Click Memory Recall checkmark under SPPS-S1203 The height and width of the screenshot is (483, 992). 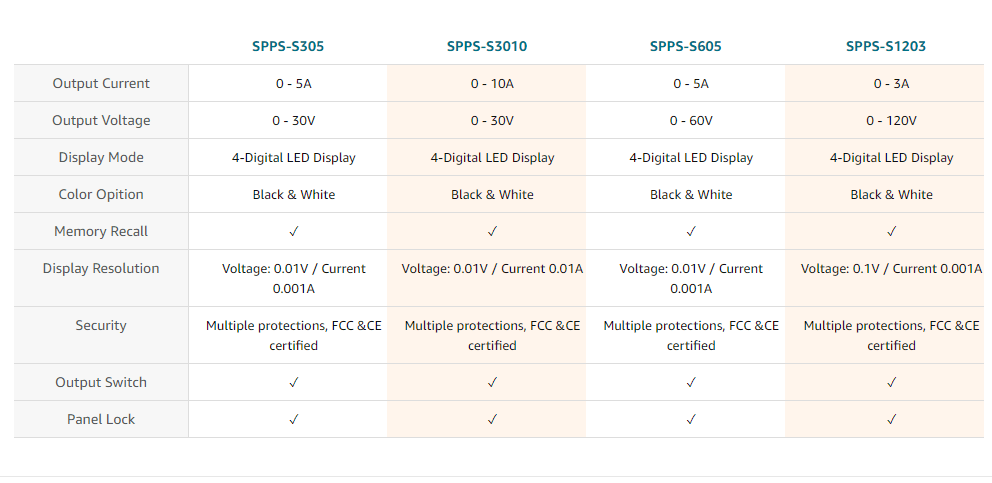coord(891,231)
